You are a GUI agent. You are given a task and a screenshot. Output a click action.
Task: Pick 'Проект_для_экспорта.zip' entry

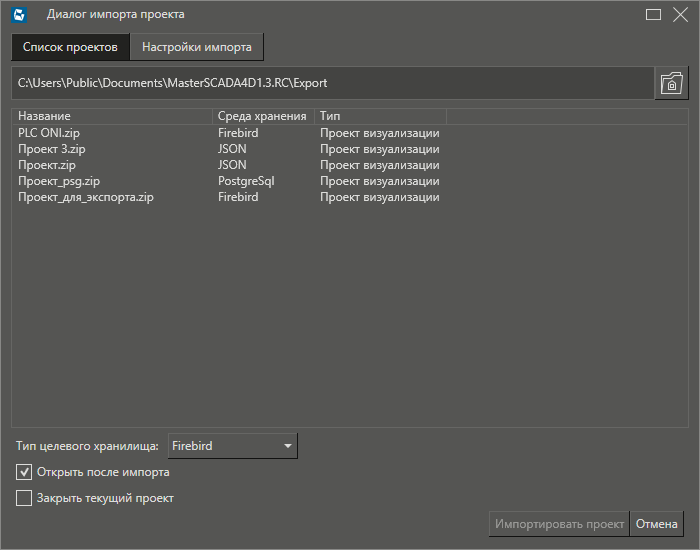click(85, 197)
